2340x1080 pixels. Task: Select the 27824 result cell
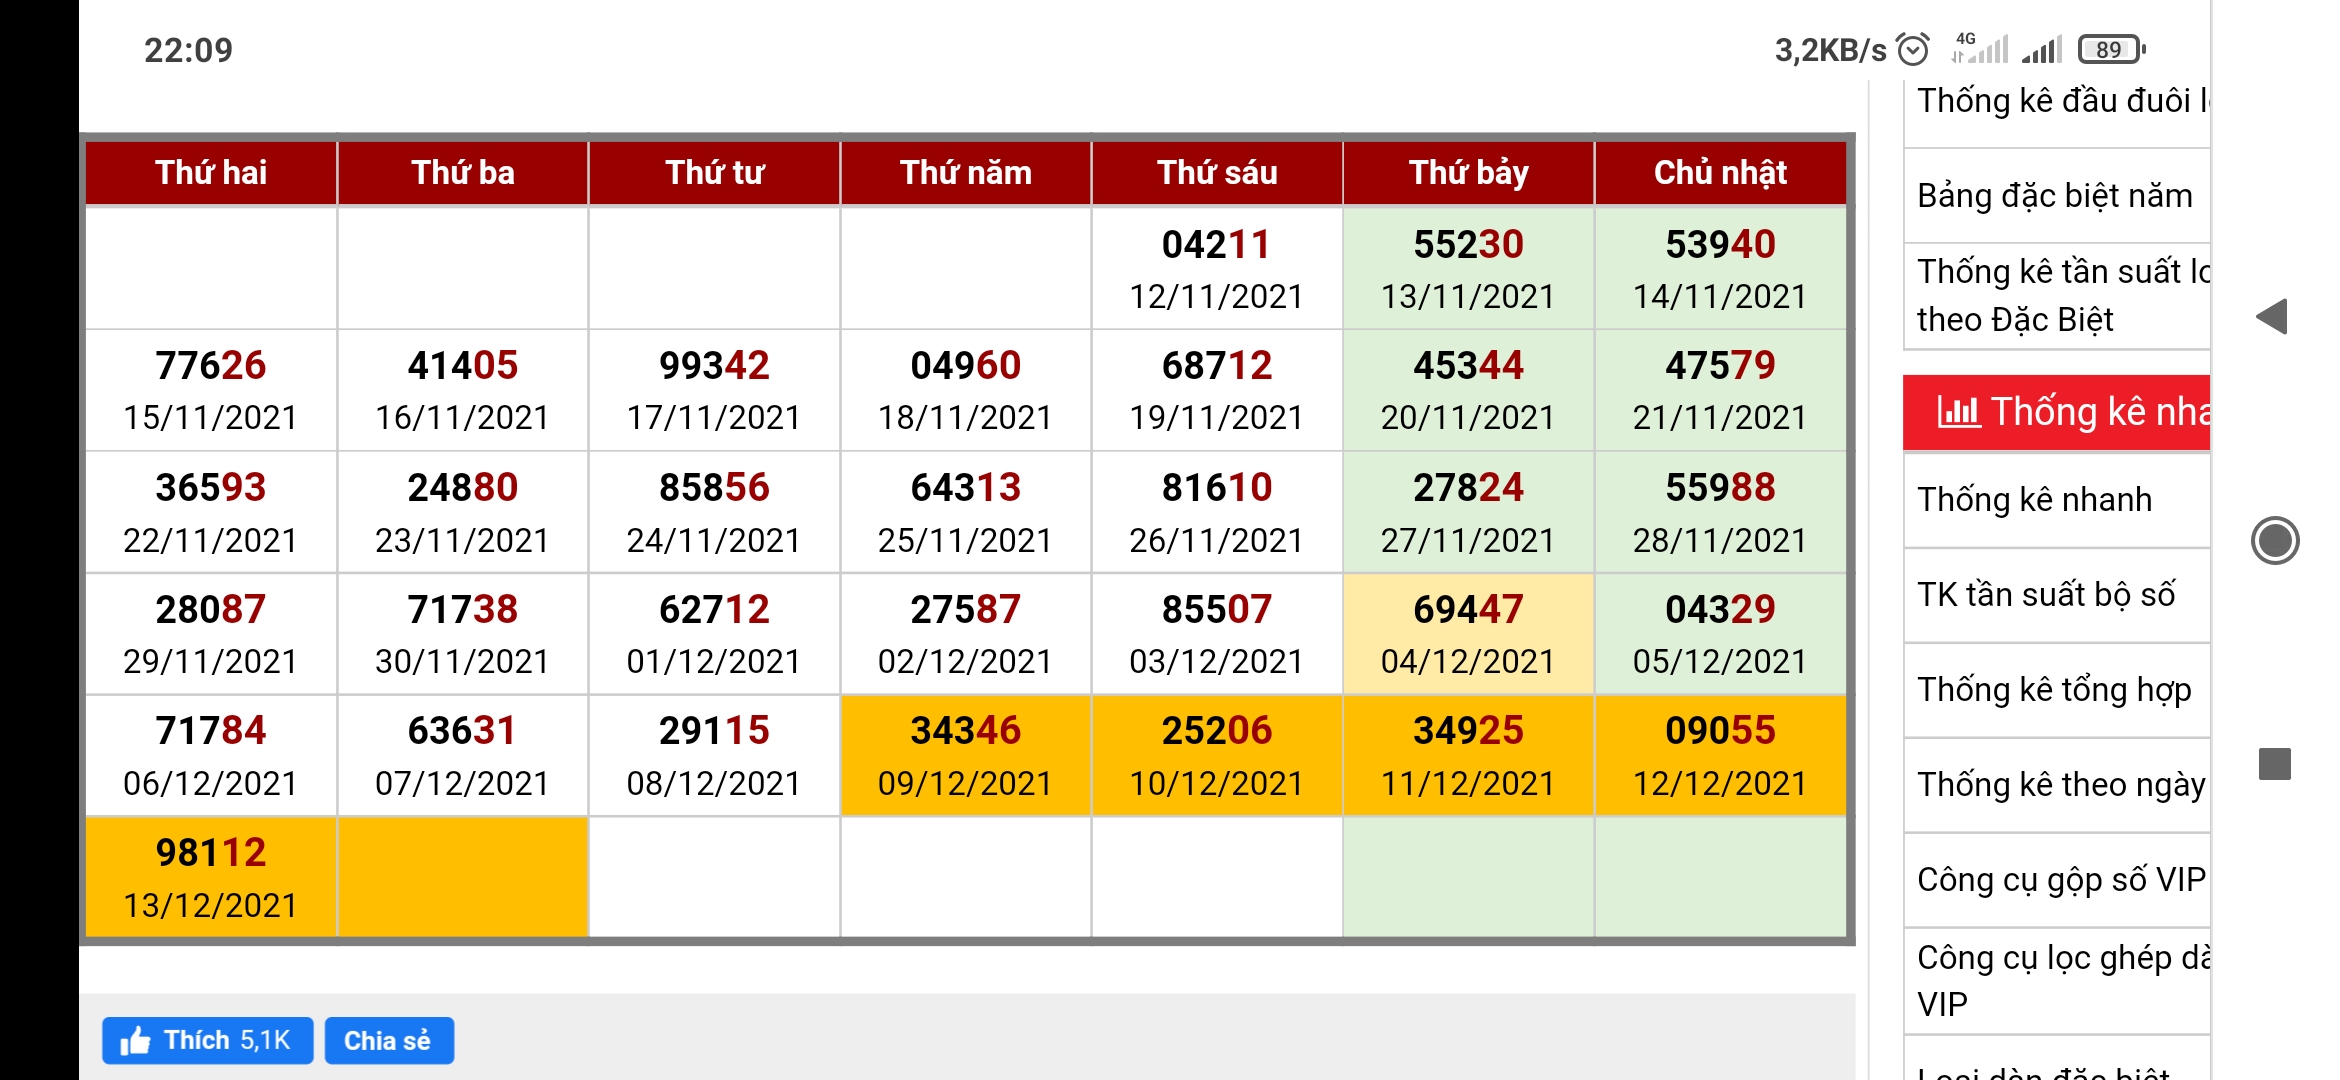click(1469, 512)
